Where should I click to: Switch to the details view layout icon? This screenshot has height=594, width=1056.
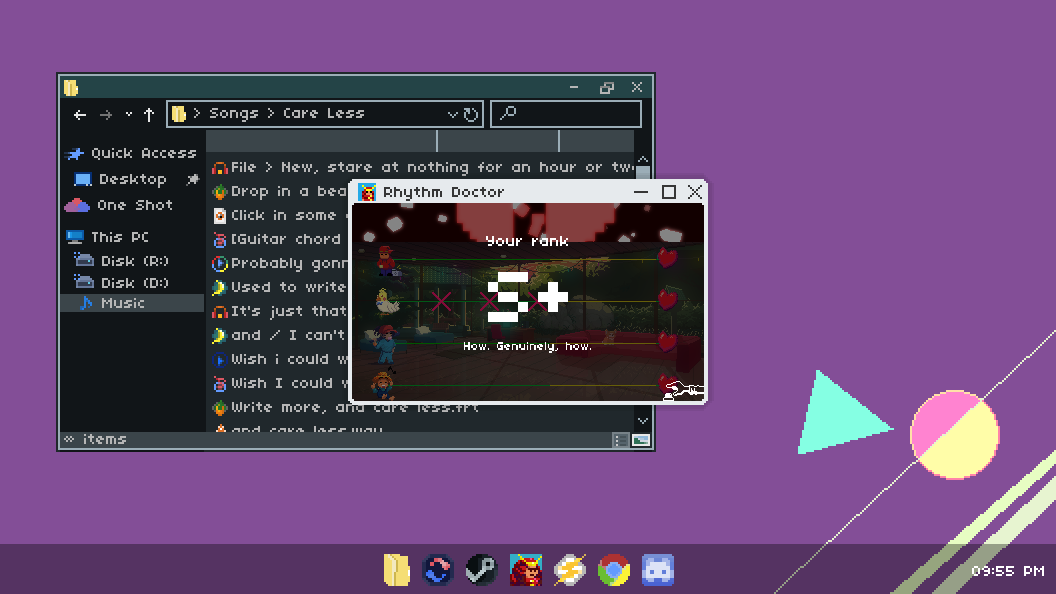620,440
